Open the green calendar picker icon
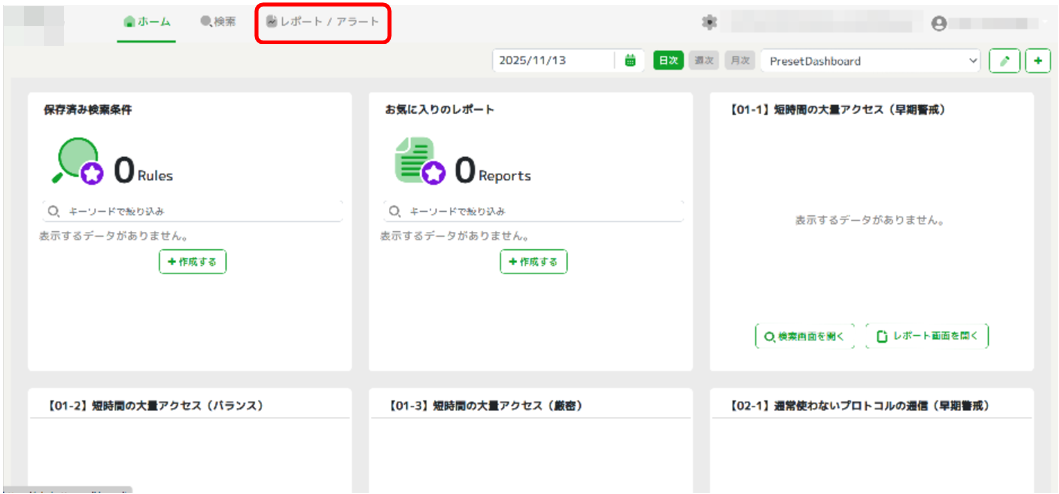The image size is (1059, 494). pyautogui.click(x=630, y=60)
